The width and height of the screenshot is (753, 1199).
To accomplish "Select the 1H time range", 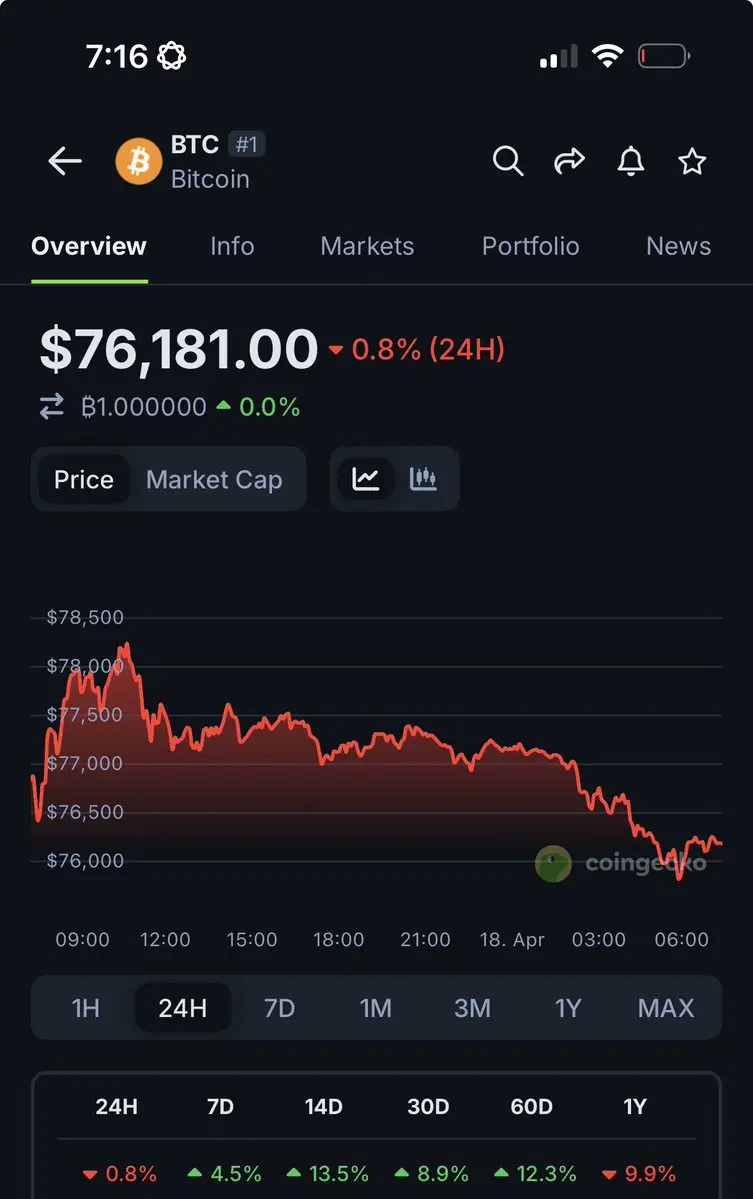I will point(86,1008).
